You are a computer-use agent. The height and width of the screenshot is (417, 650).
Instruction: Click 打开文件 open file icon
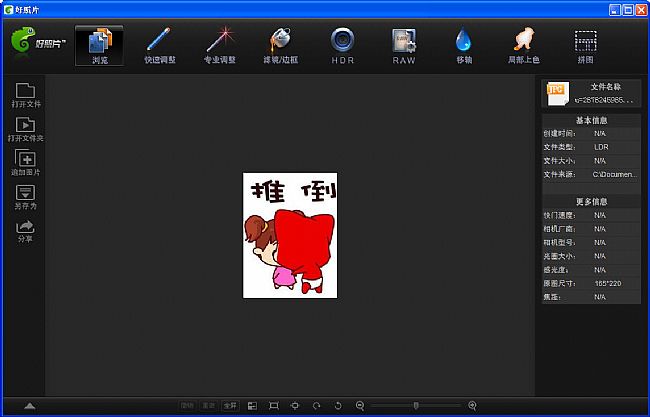click(x=27, y=95)
